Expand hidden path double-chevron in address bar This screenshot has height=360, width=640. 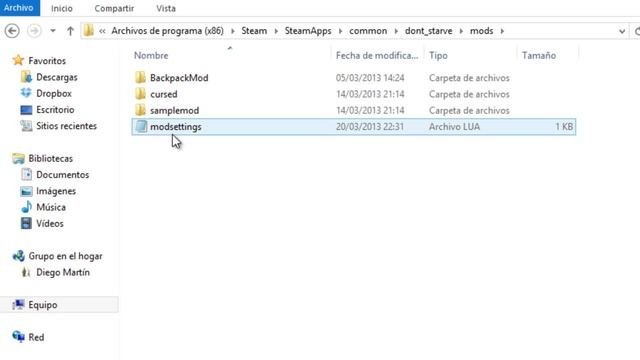(x=102, y=31)
